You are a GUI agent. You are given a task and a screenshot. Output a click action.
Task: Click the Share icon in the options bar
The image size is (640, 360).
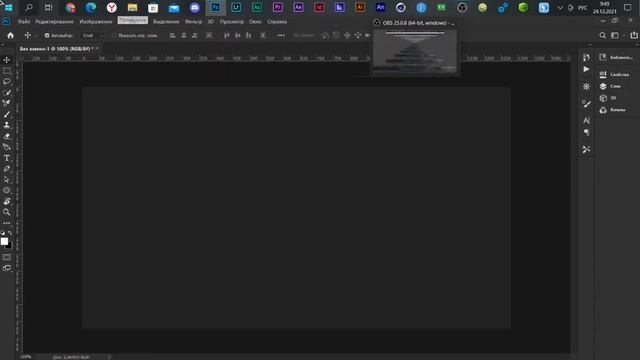[634, 36]
